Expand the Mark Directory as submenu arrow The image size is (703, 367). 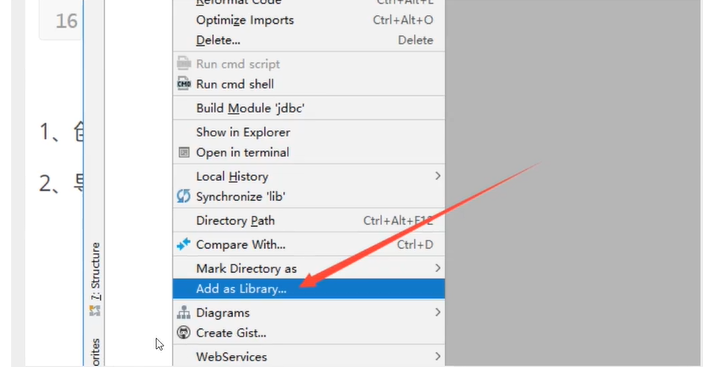click(438, 268)
